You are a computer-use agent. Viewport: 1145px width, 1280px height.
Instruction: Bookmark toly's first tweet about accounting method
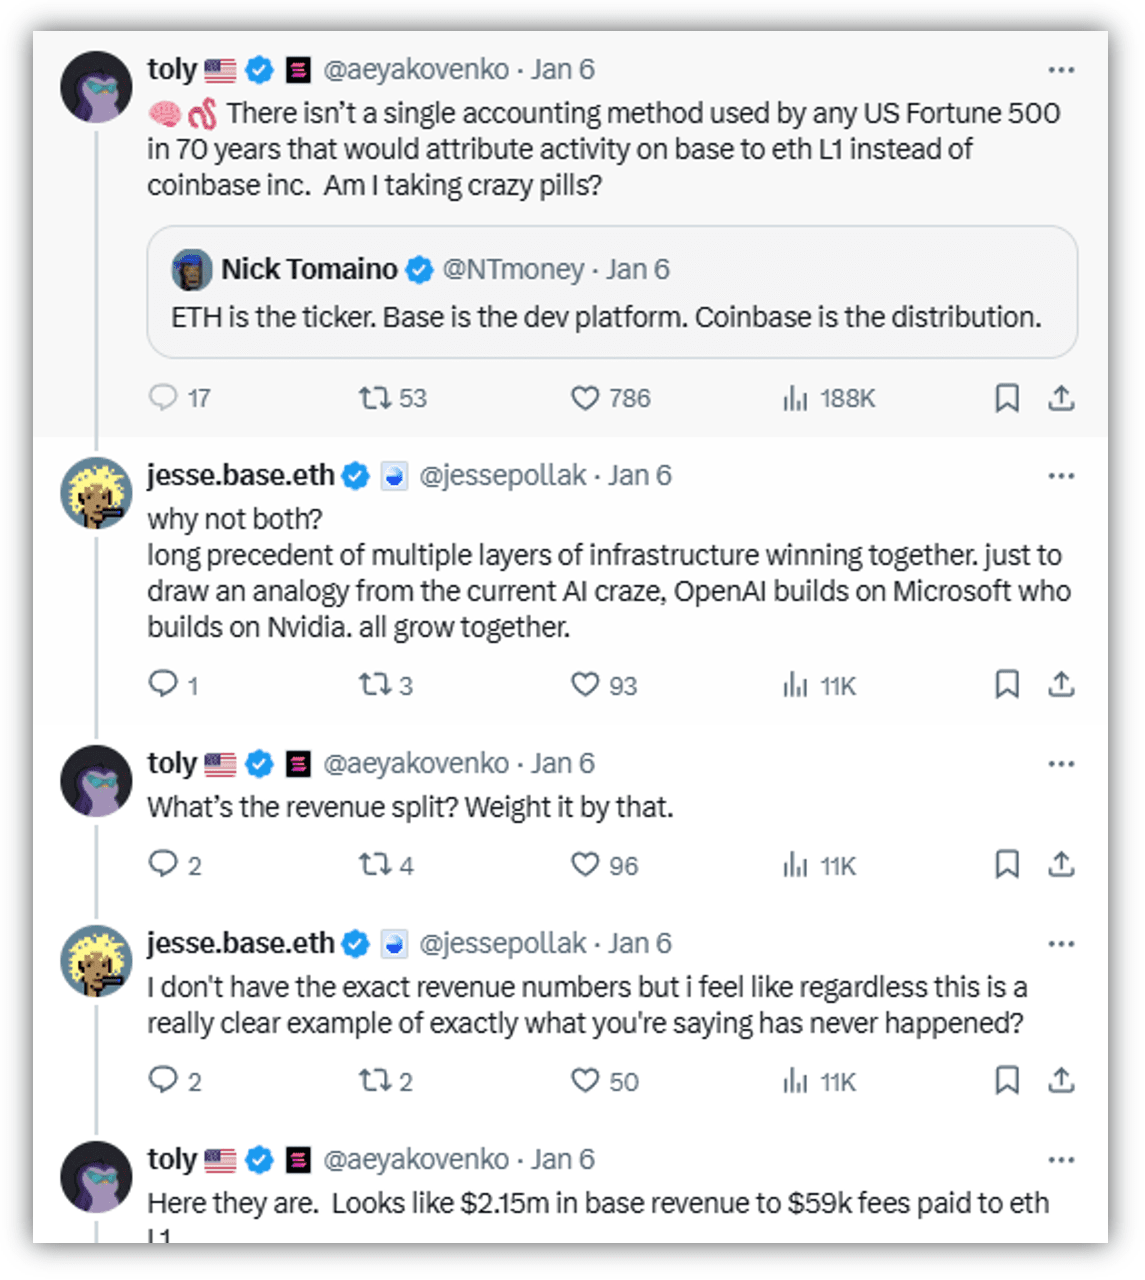point(1006,398)
